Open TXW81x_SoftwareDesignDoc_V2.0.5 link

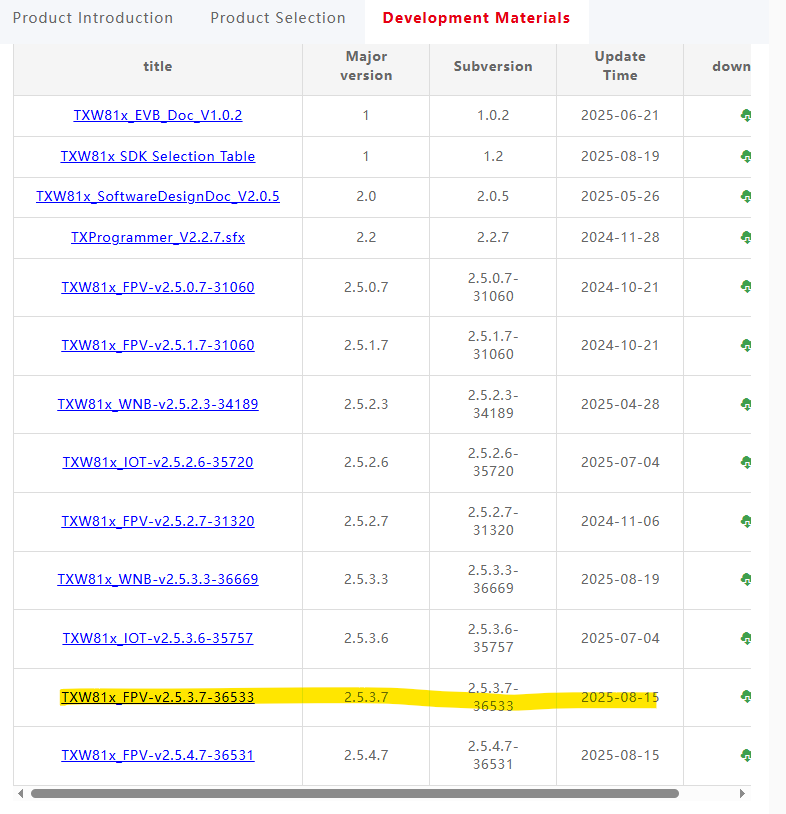coord(158,196)
